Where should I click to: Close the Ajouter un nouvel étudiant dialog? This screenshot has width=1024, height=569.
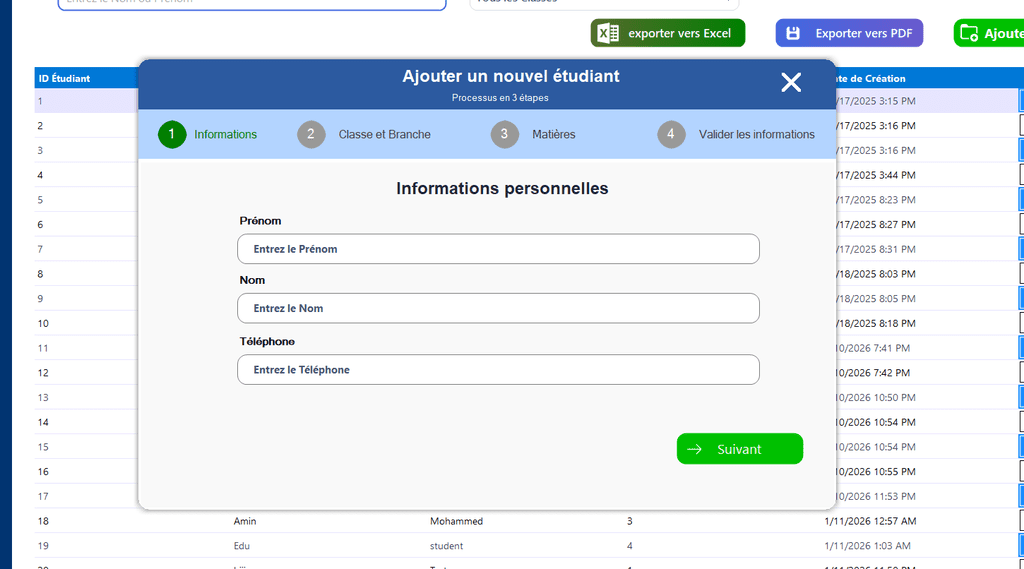point(791,83)
